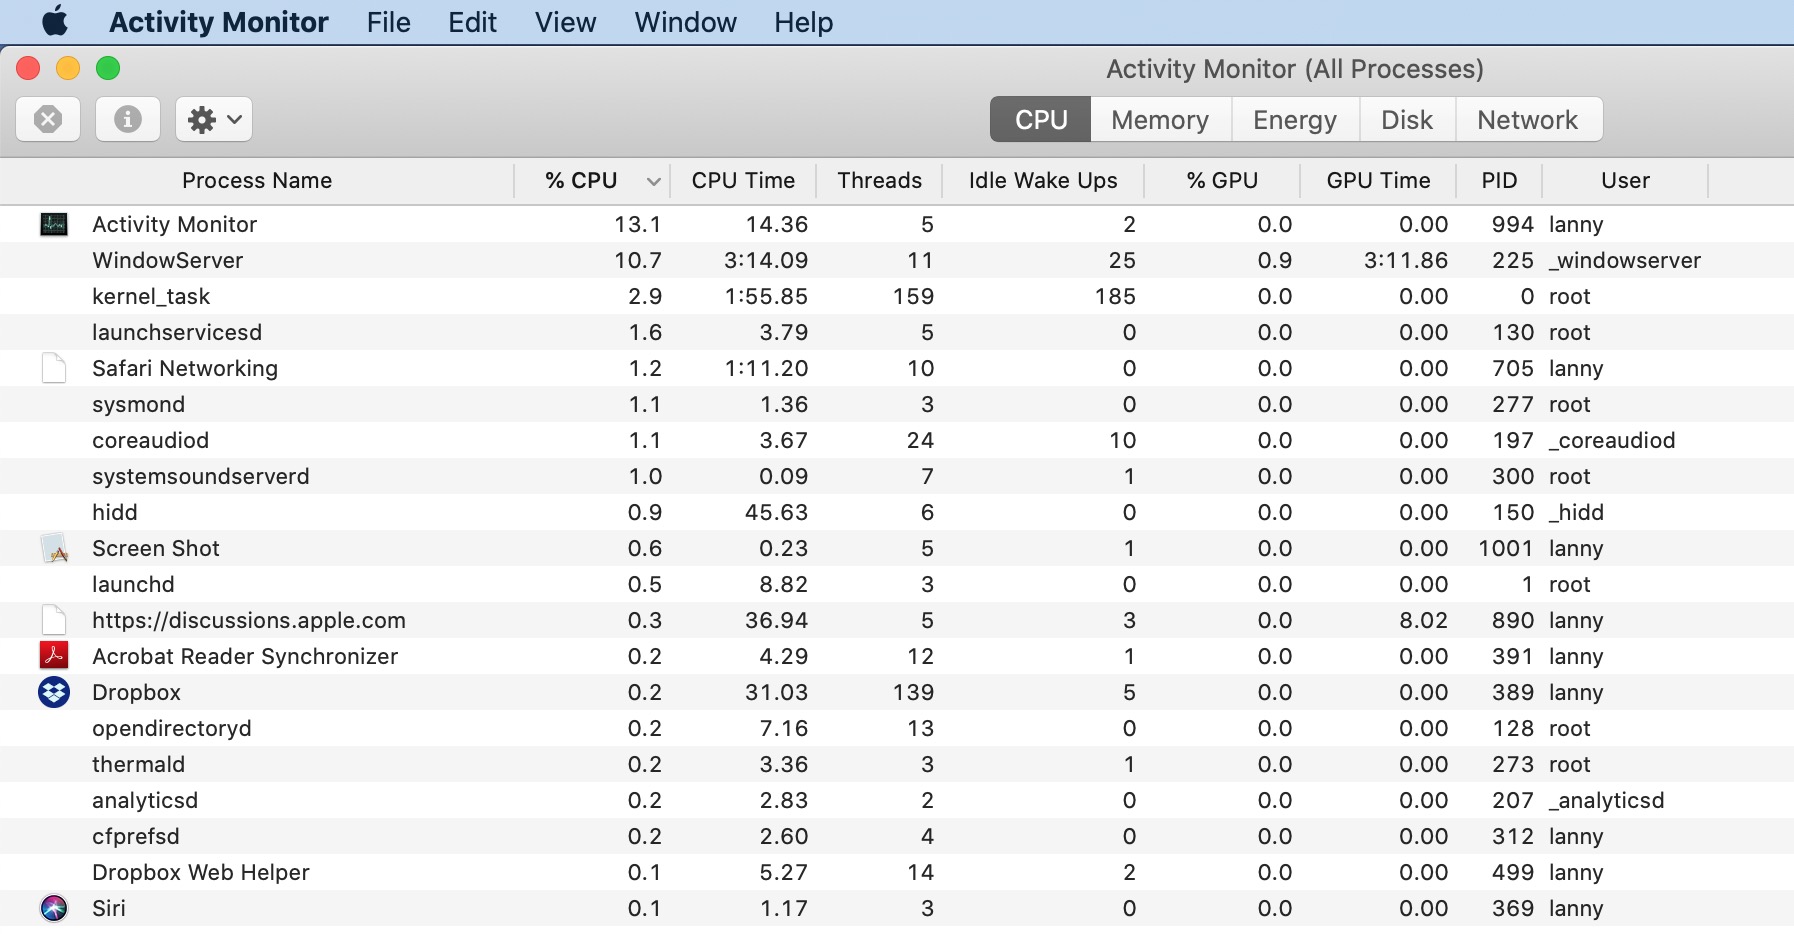Open the gear action menu

click(214, 120)
